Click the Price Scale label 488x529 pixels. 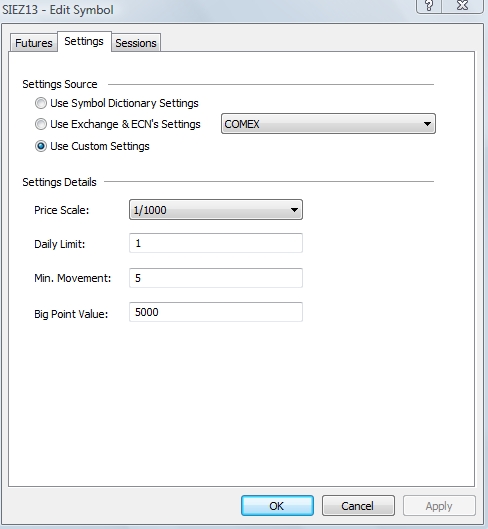pos(61,210)
